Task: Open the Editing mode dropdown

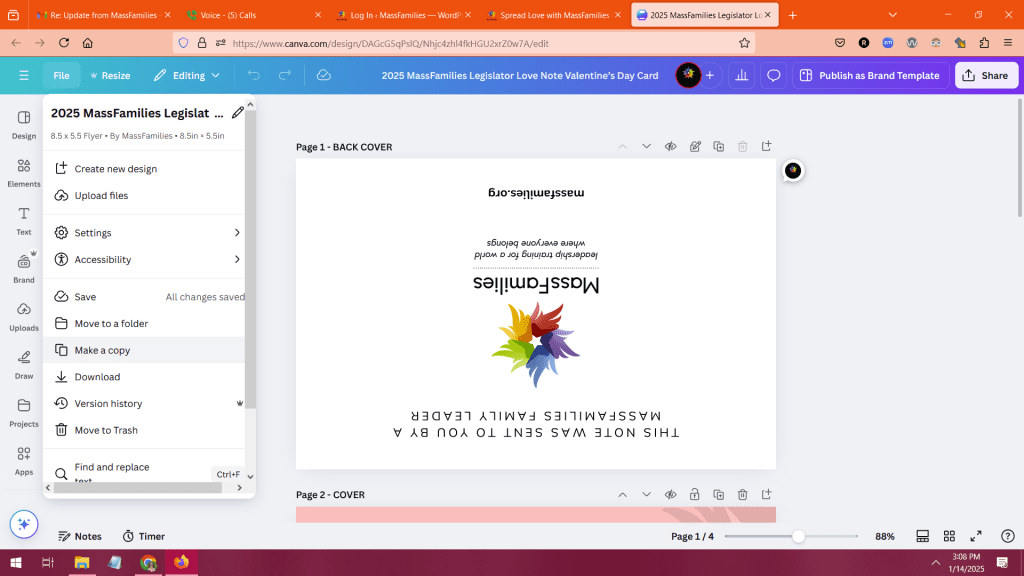Action: tap(187, 75)
